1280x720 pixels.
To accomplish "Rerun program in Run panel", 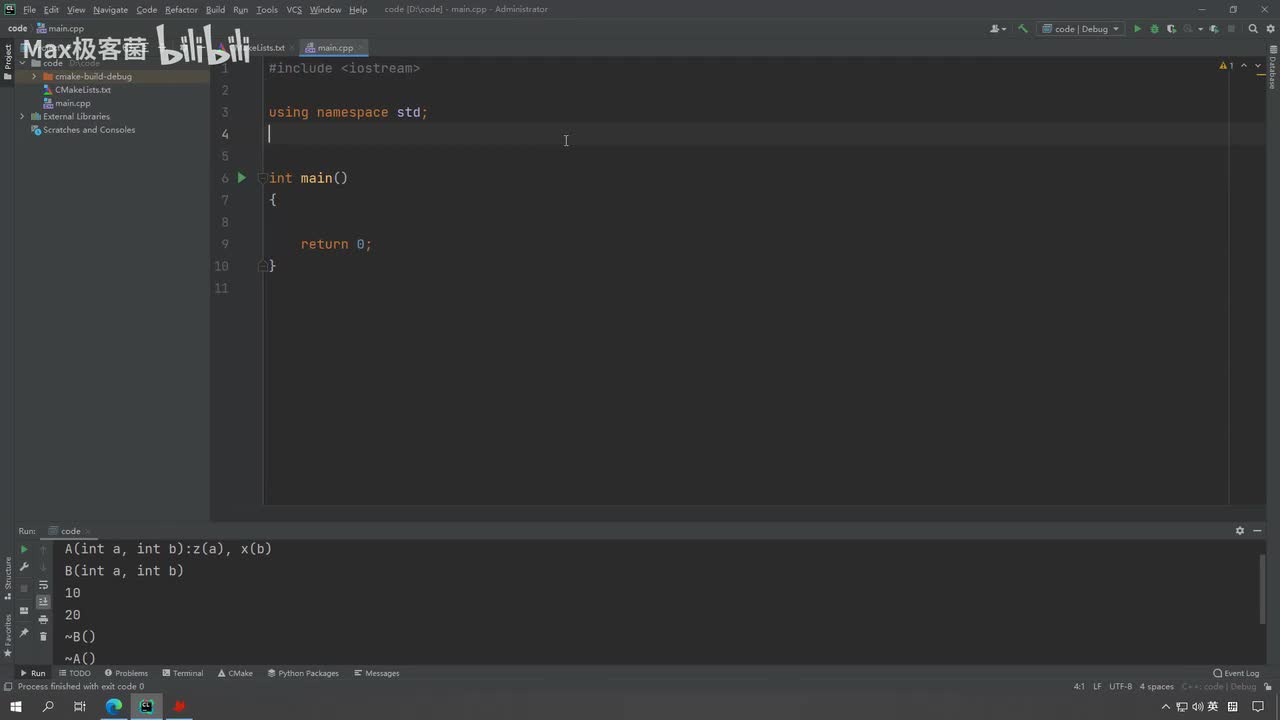I will pos(24,549).
